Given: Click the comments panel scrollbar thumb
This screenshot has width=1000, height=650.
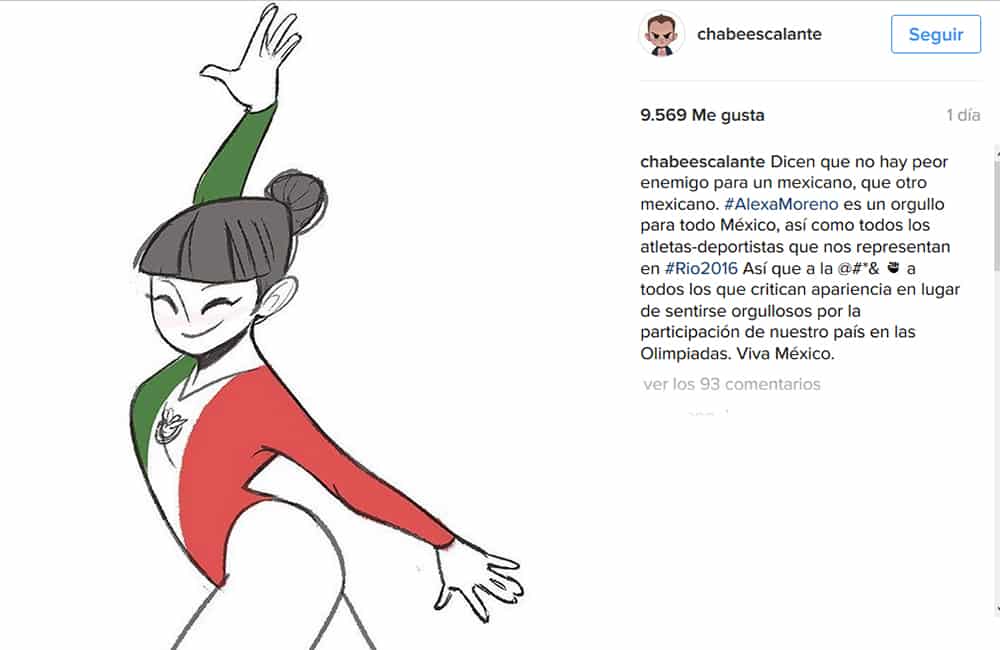Looking at the screenshot, I should [997, 214].
